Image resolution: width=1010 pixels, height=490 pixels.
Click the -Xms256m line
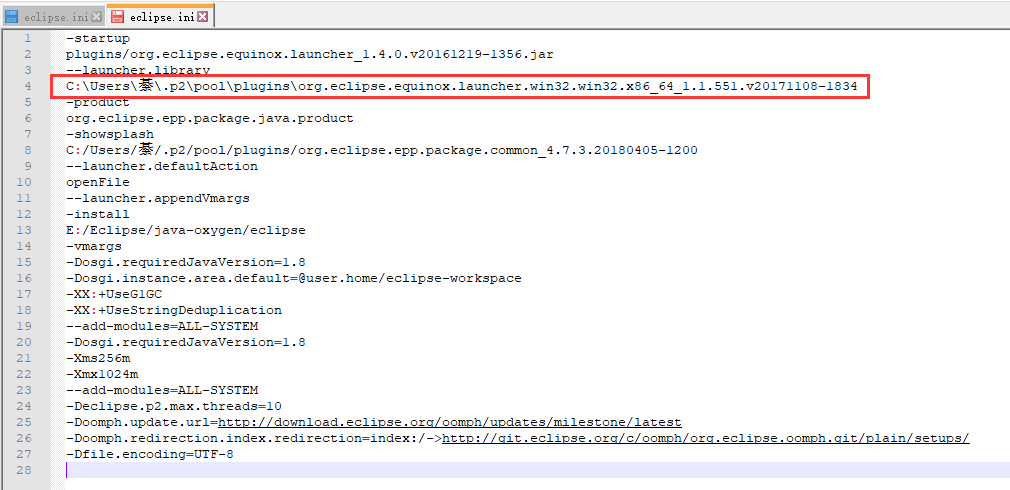pyautogui.click(x=98, y=358)
